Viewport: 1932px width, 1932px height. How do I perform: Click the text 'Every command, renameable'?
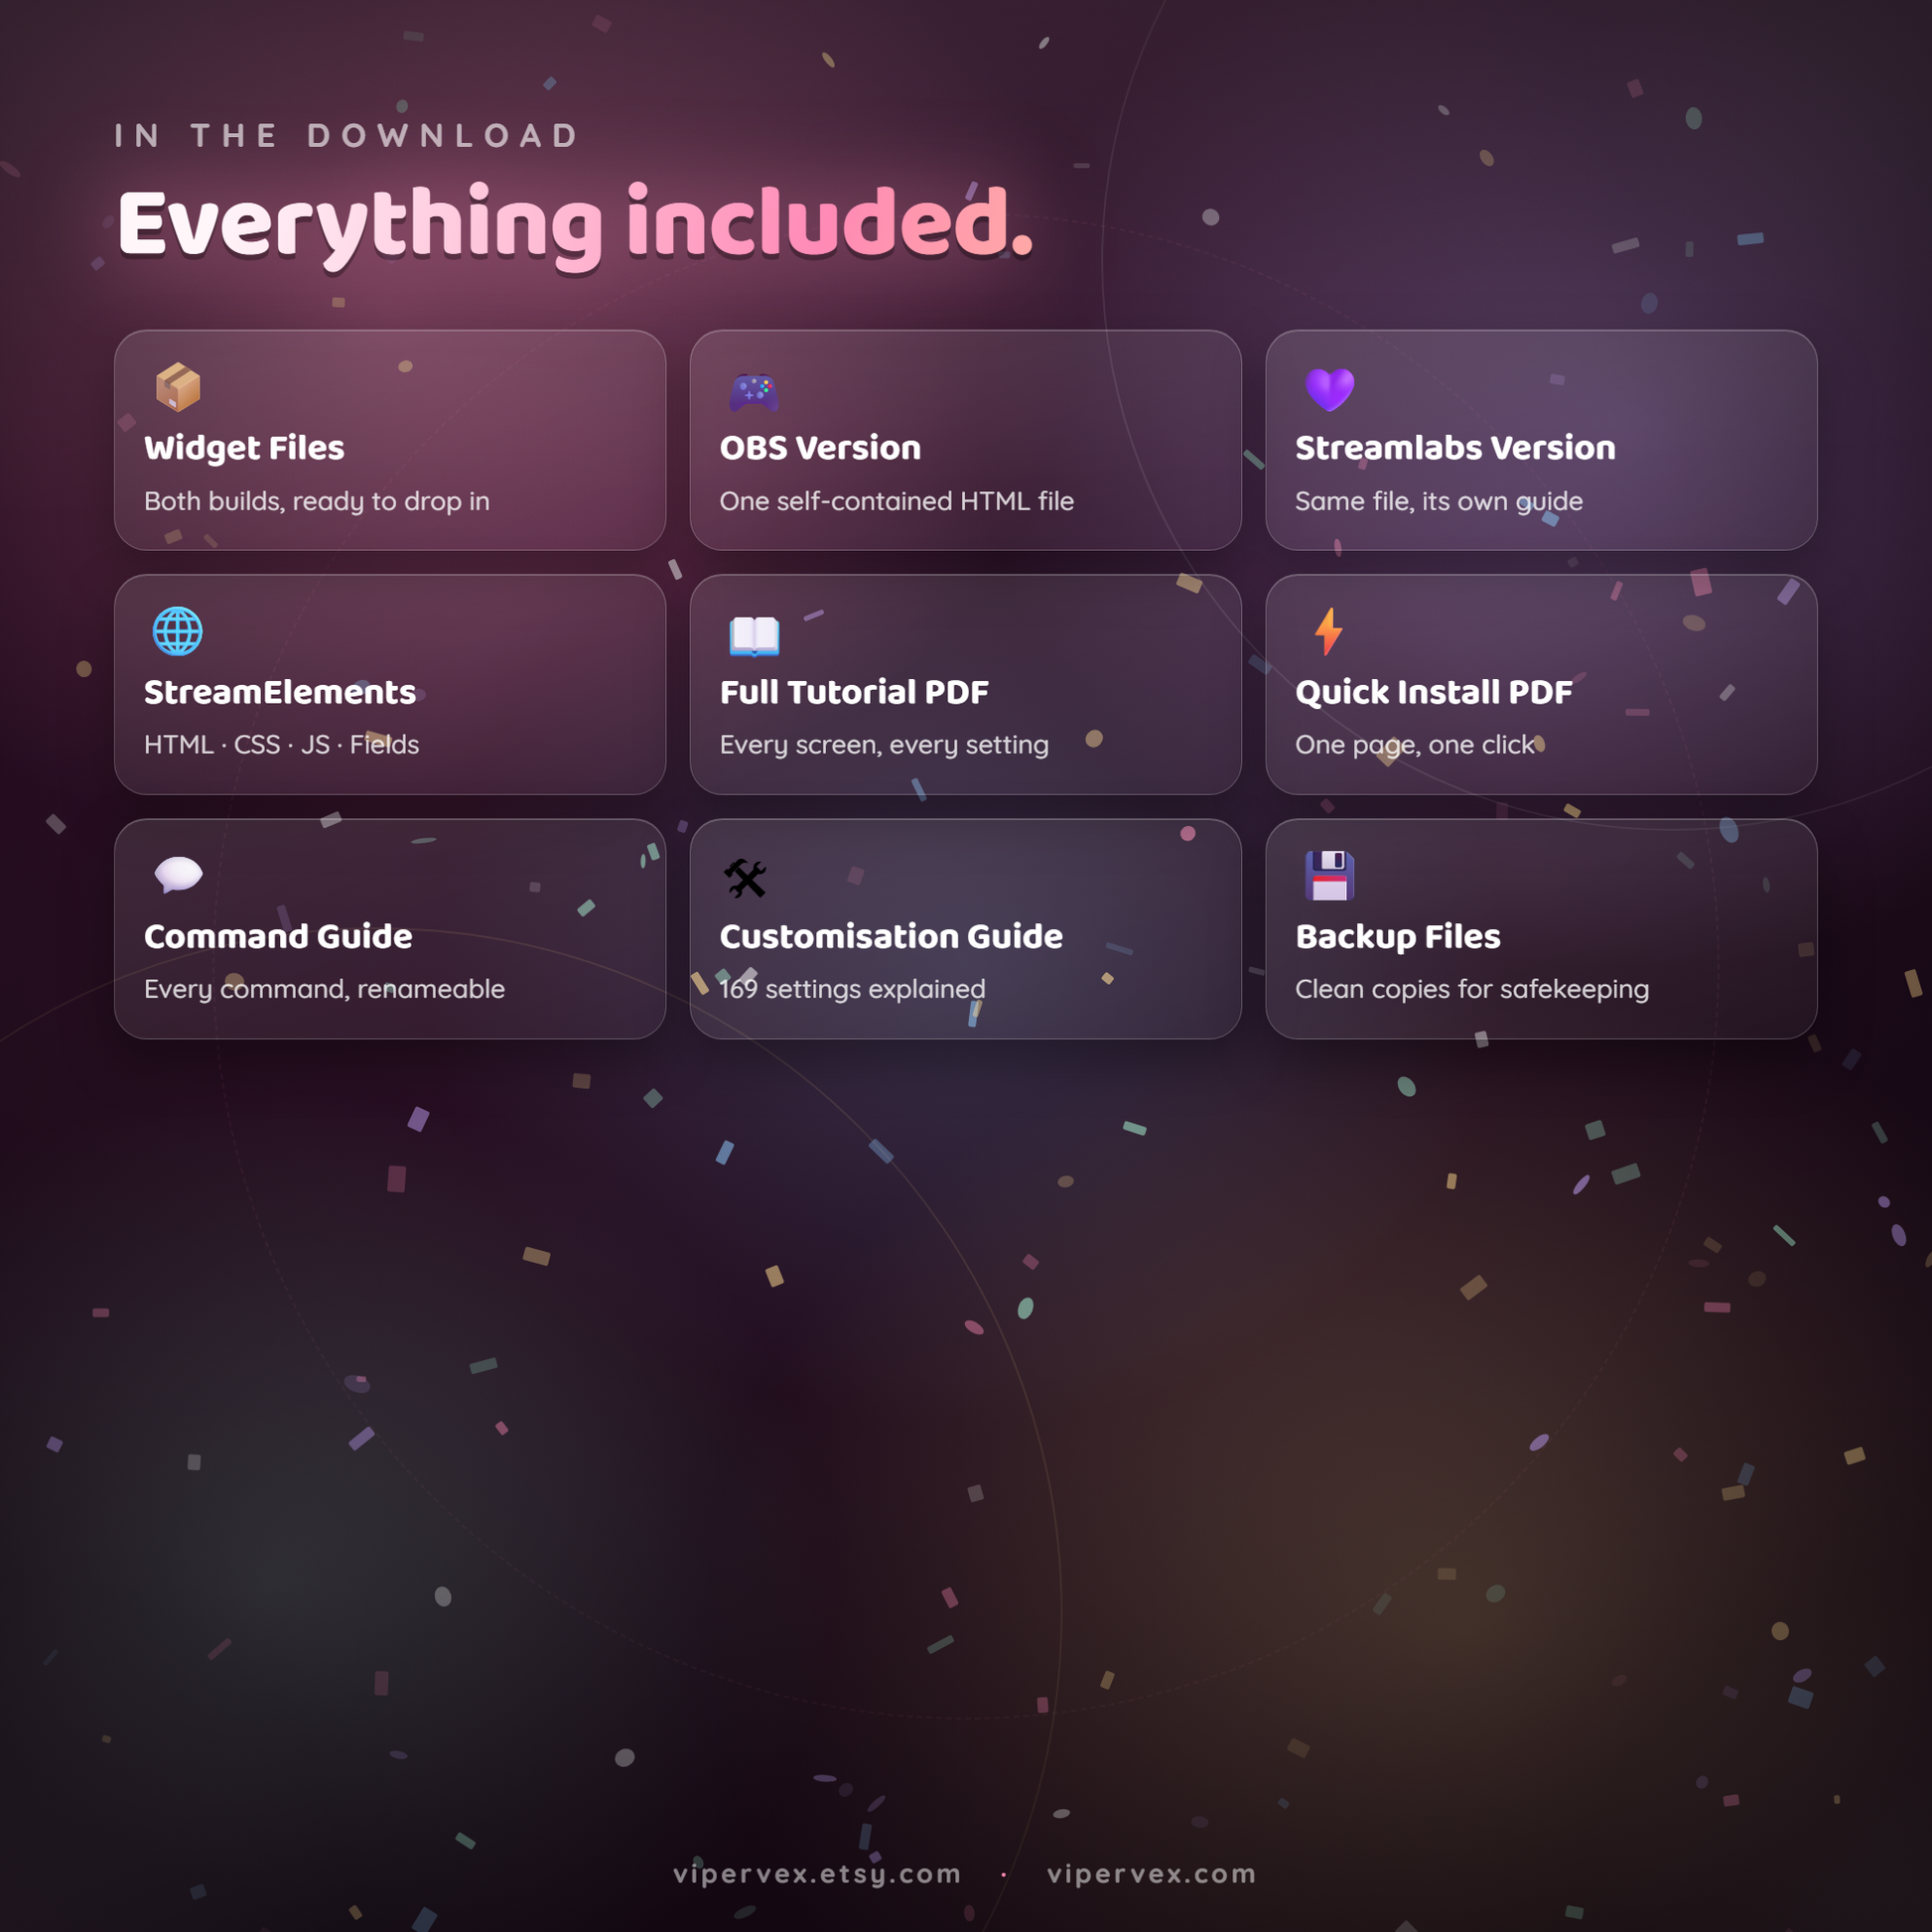coord(324,989)
